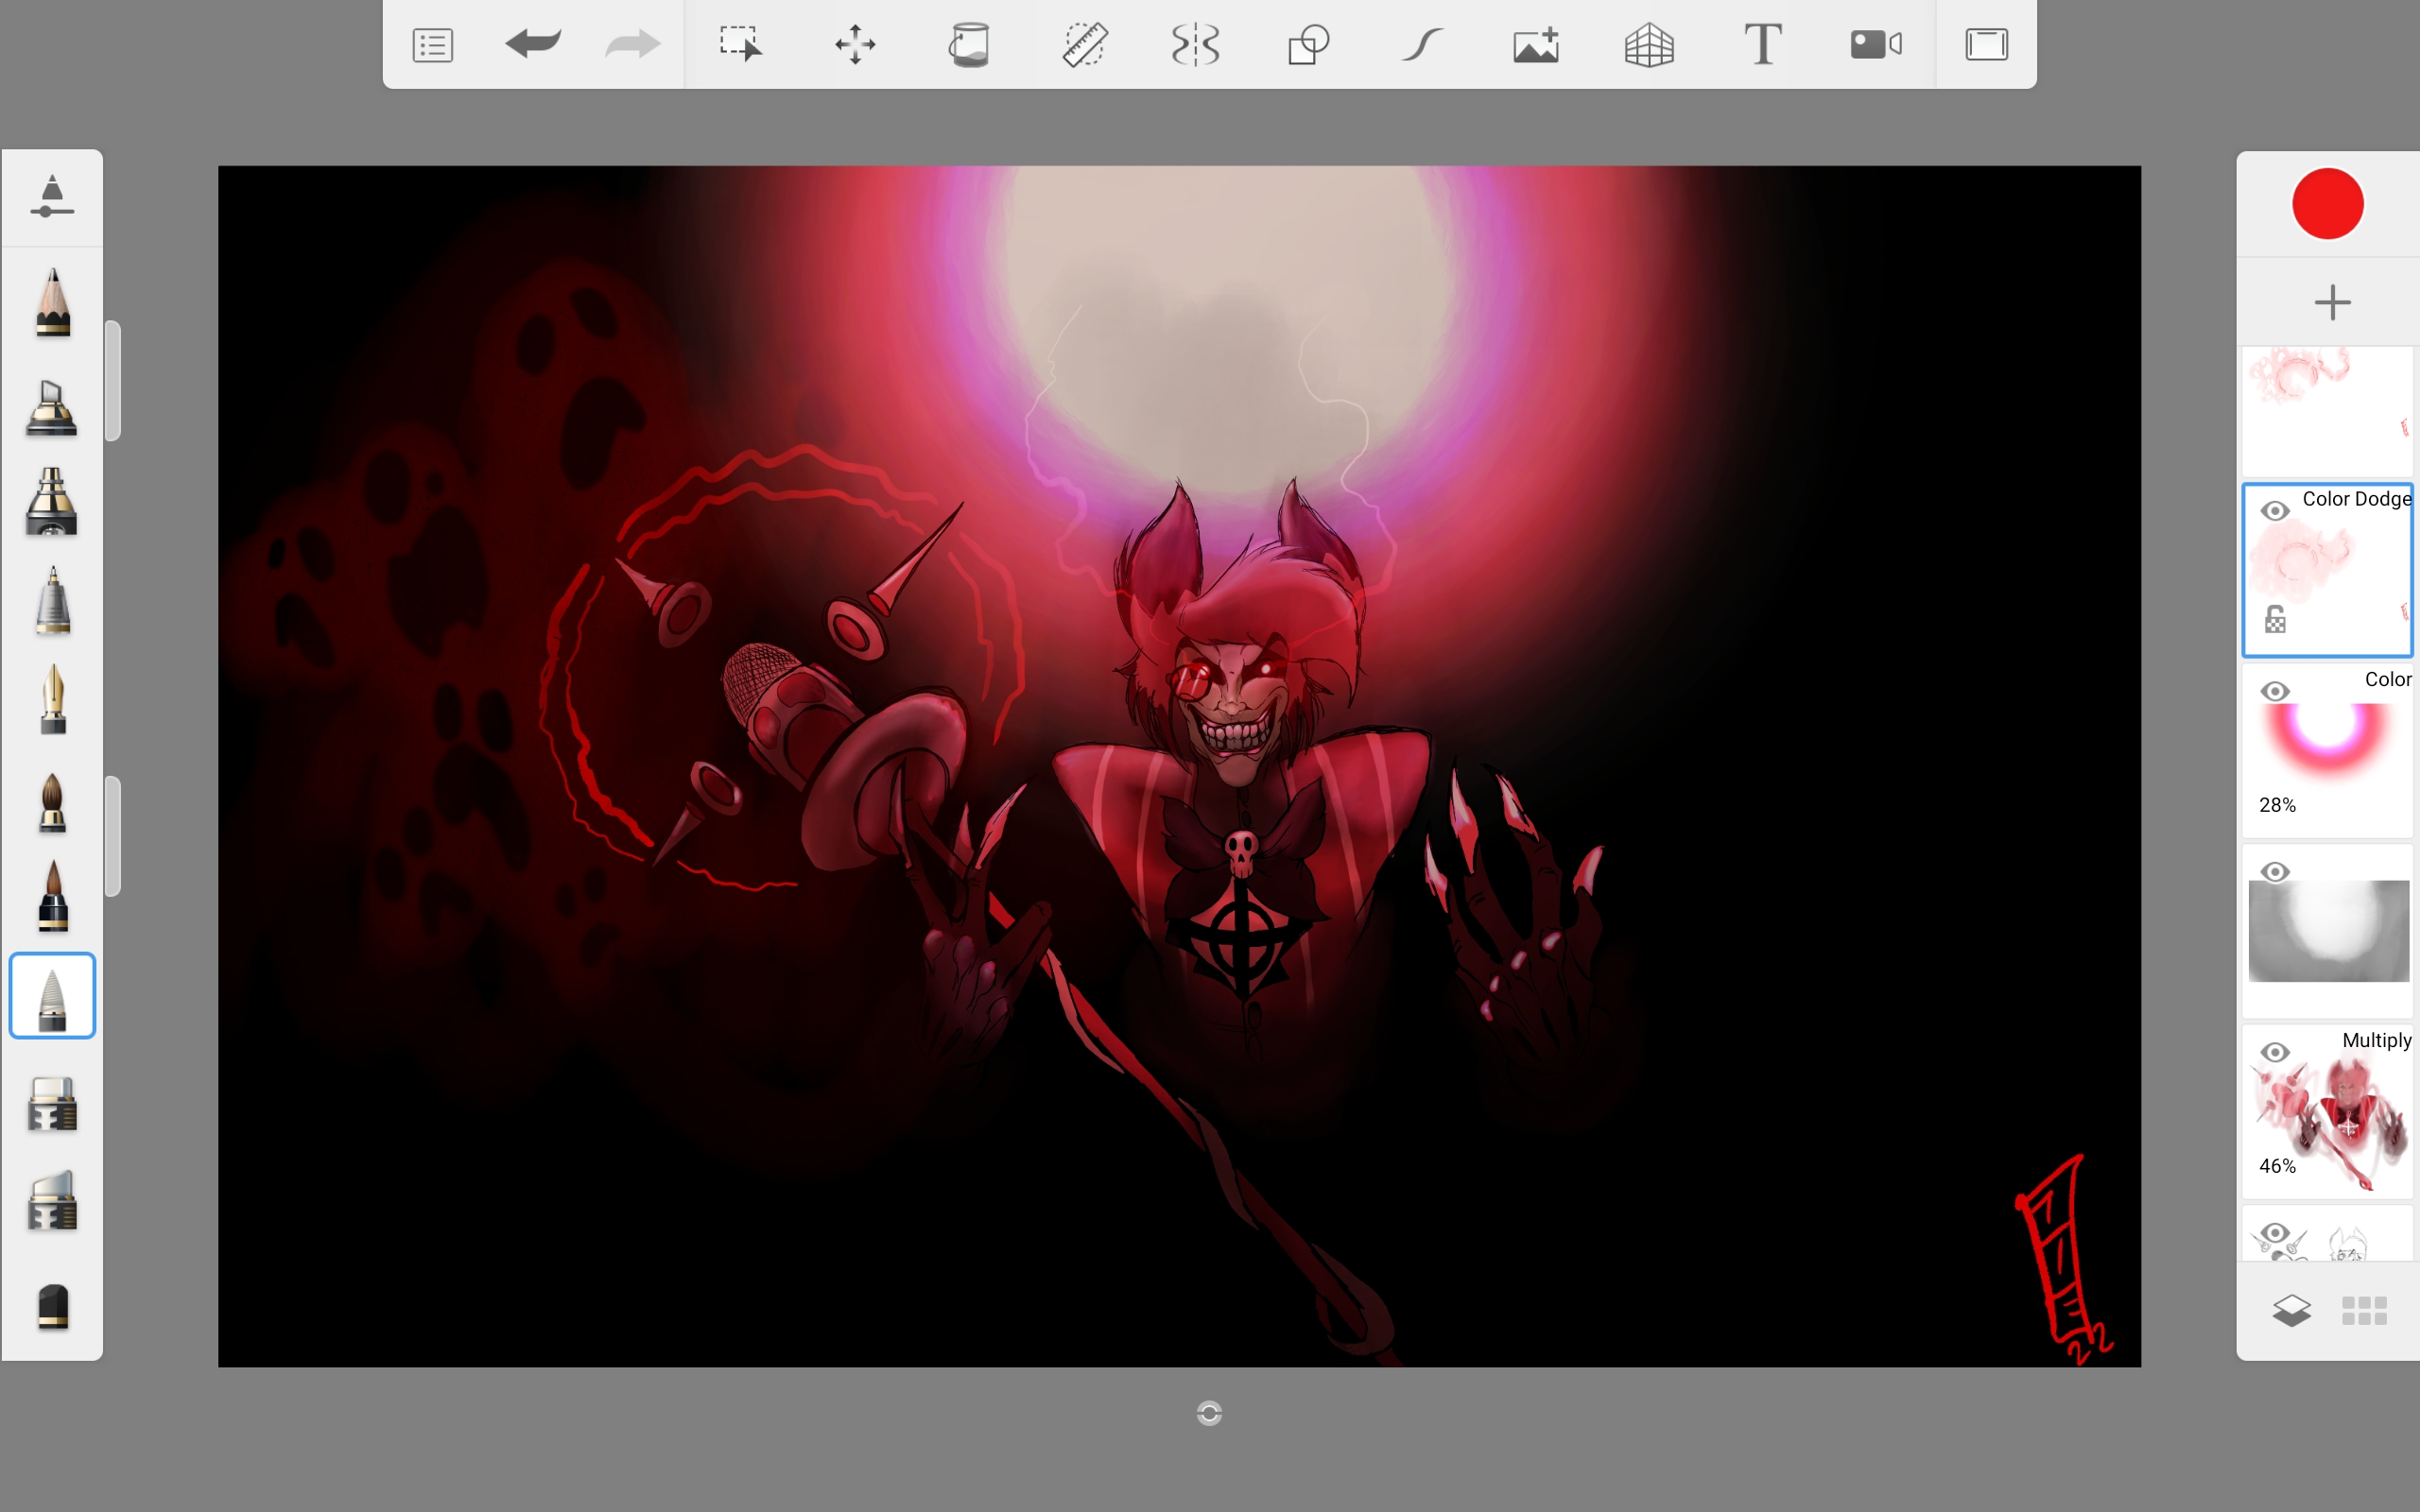Add a new layer with plus button
This screenshot has height=1512, width=2420.
tap(2332, 302)
